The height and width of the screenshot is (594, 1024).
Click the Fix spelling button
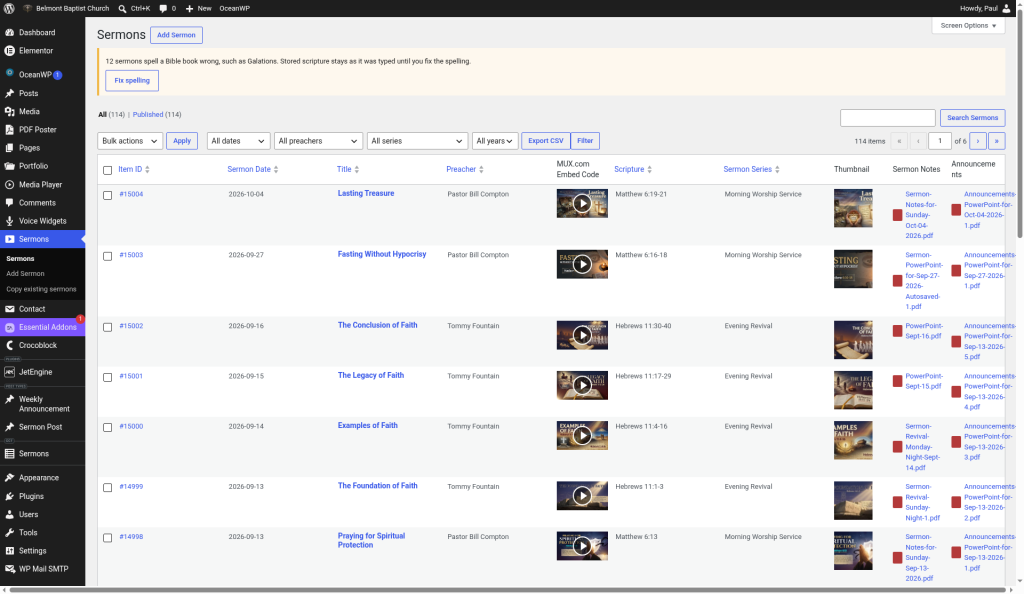pos(132,80)
